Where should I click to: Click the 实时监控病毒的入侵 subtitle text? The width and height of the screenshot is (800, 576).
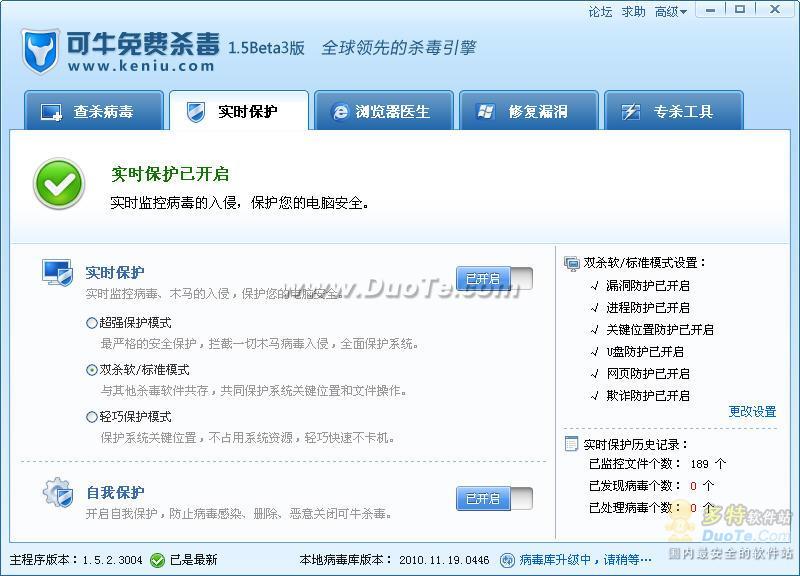pyautogui.click(x=240, y=203)
